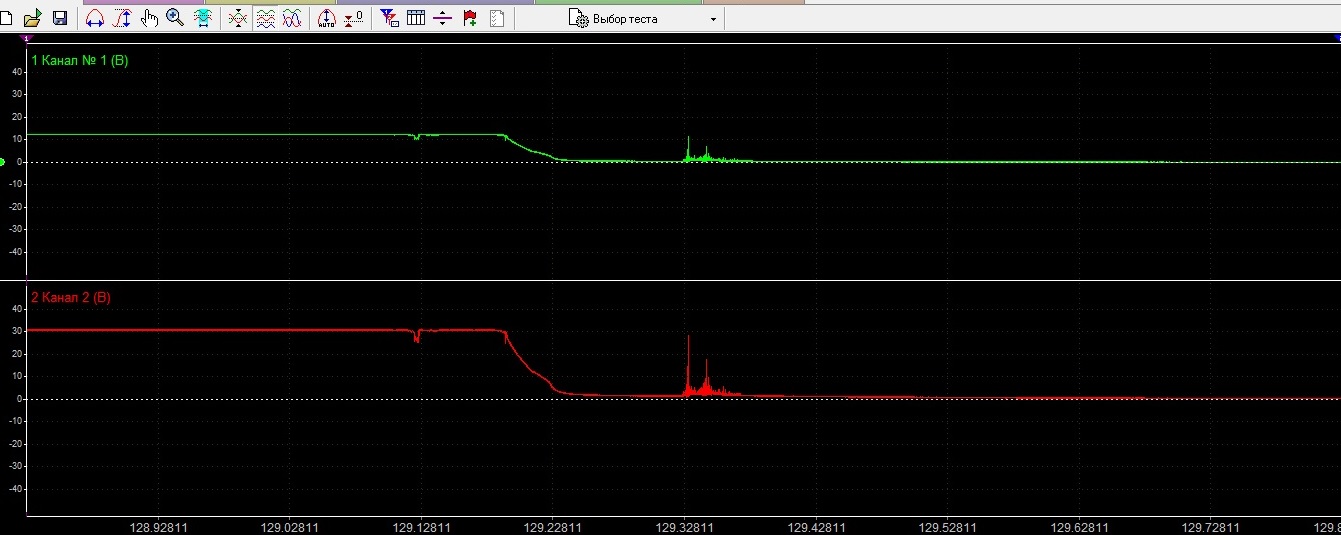Click time label 128.92811

click(158, 527)
